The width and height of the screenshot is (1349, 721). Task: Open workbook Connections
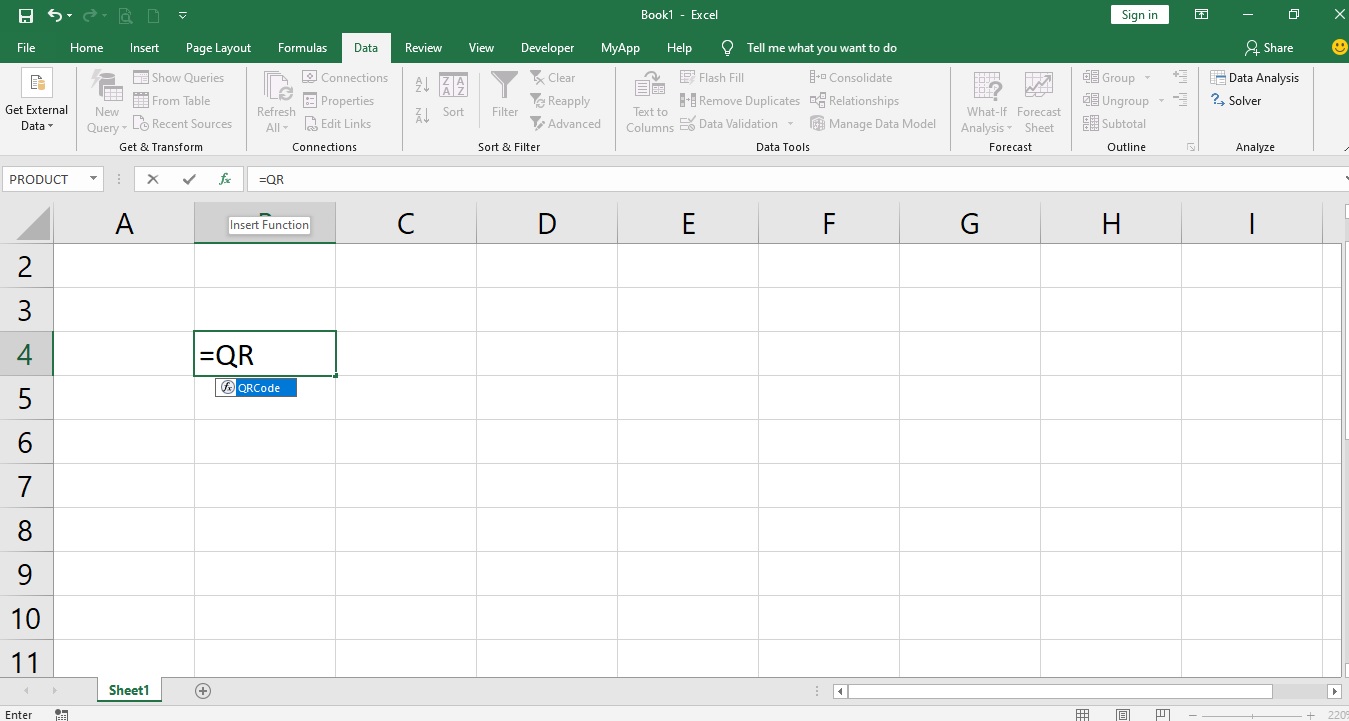click(344, 77)
